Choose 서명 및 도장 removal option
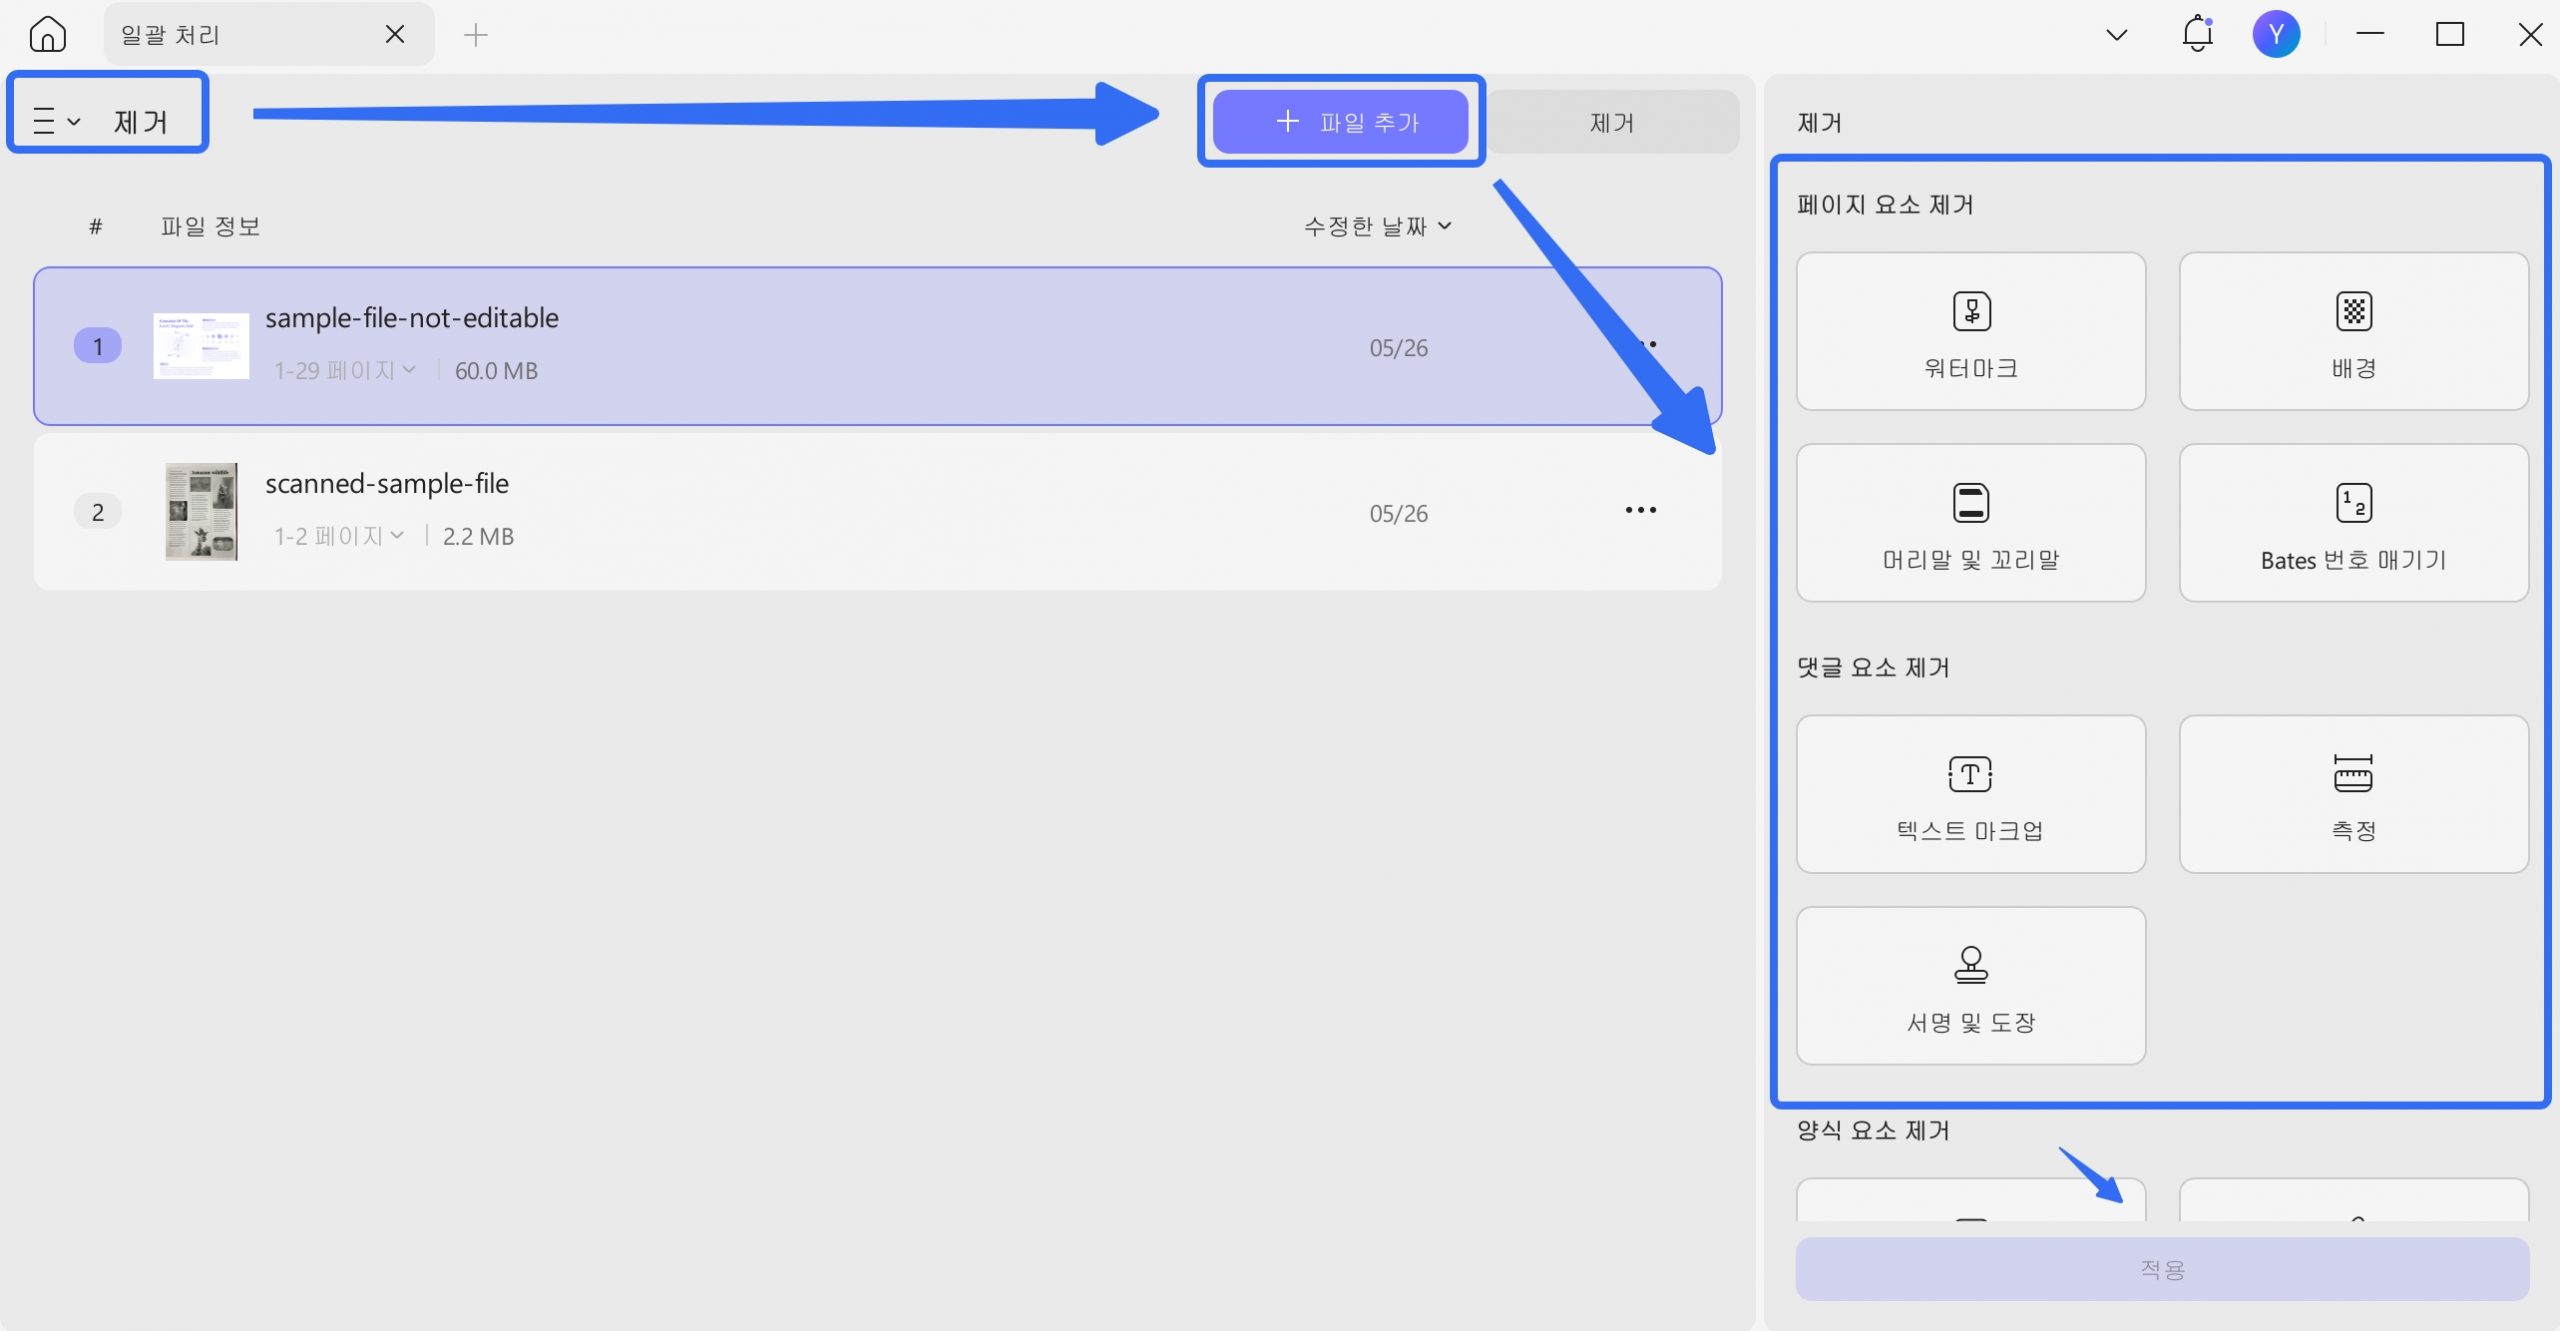Screen dimensions: 2560x1331 pyautogui.click(x=1970, y=986)
